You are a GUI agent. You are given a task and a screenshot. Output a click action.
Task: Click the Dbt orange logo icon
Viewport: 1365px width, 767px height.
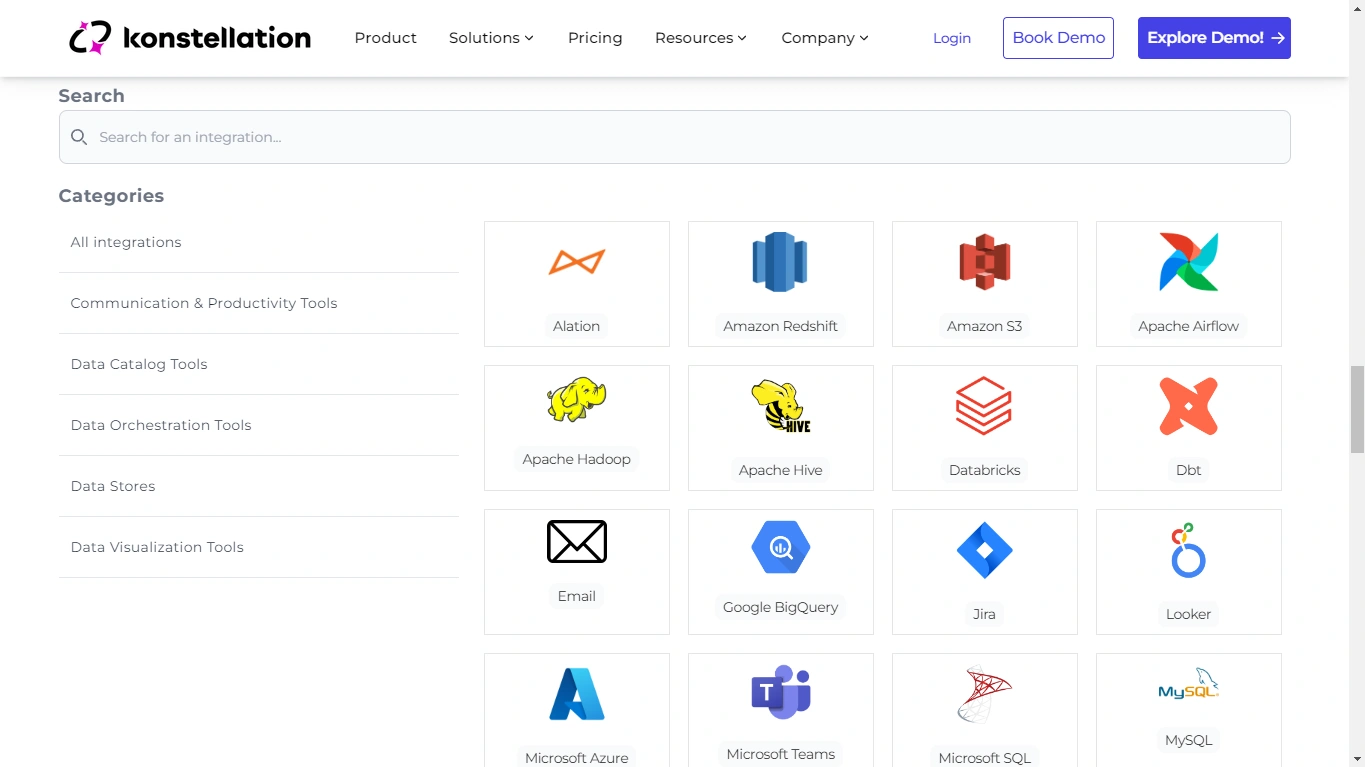[x=1188, y=406]
